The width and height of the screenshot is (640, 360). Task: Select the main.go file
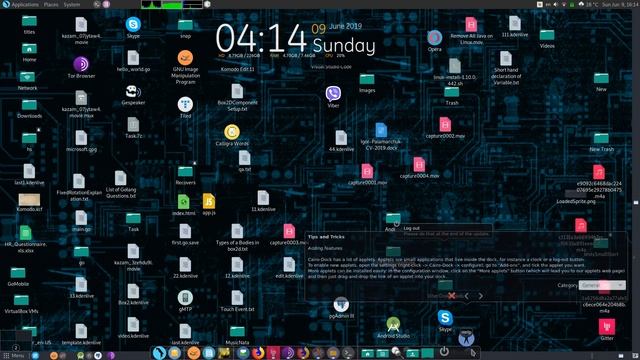point(81,218)
